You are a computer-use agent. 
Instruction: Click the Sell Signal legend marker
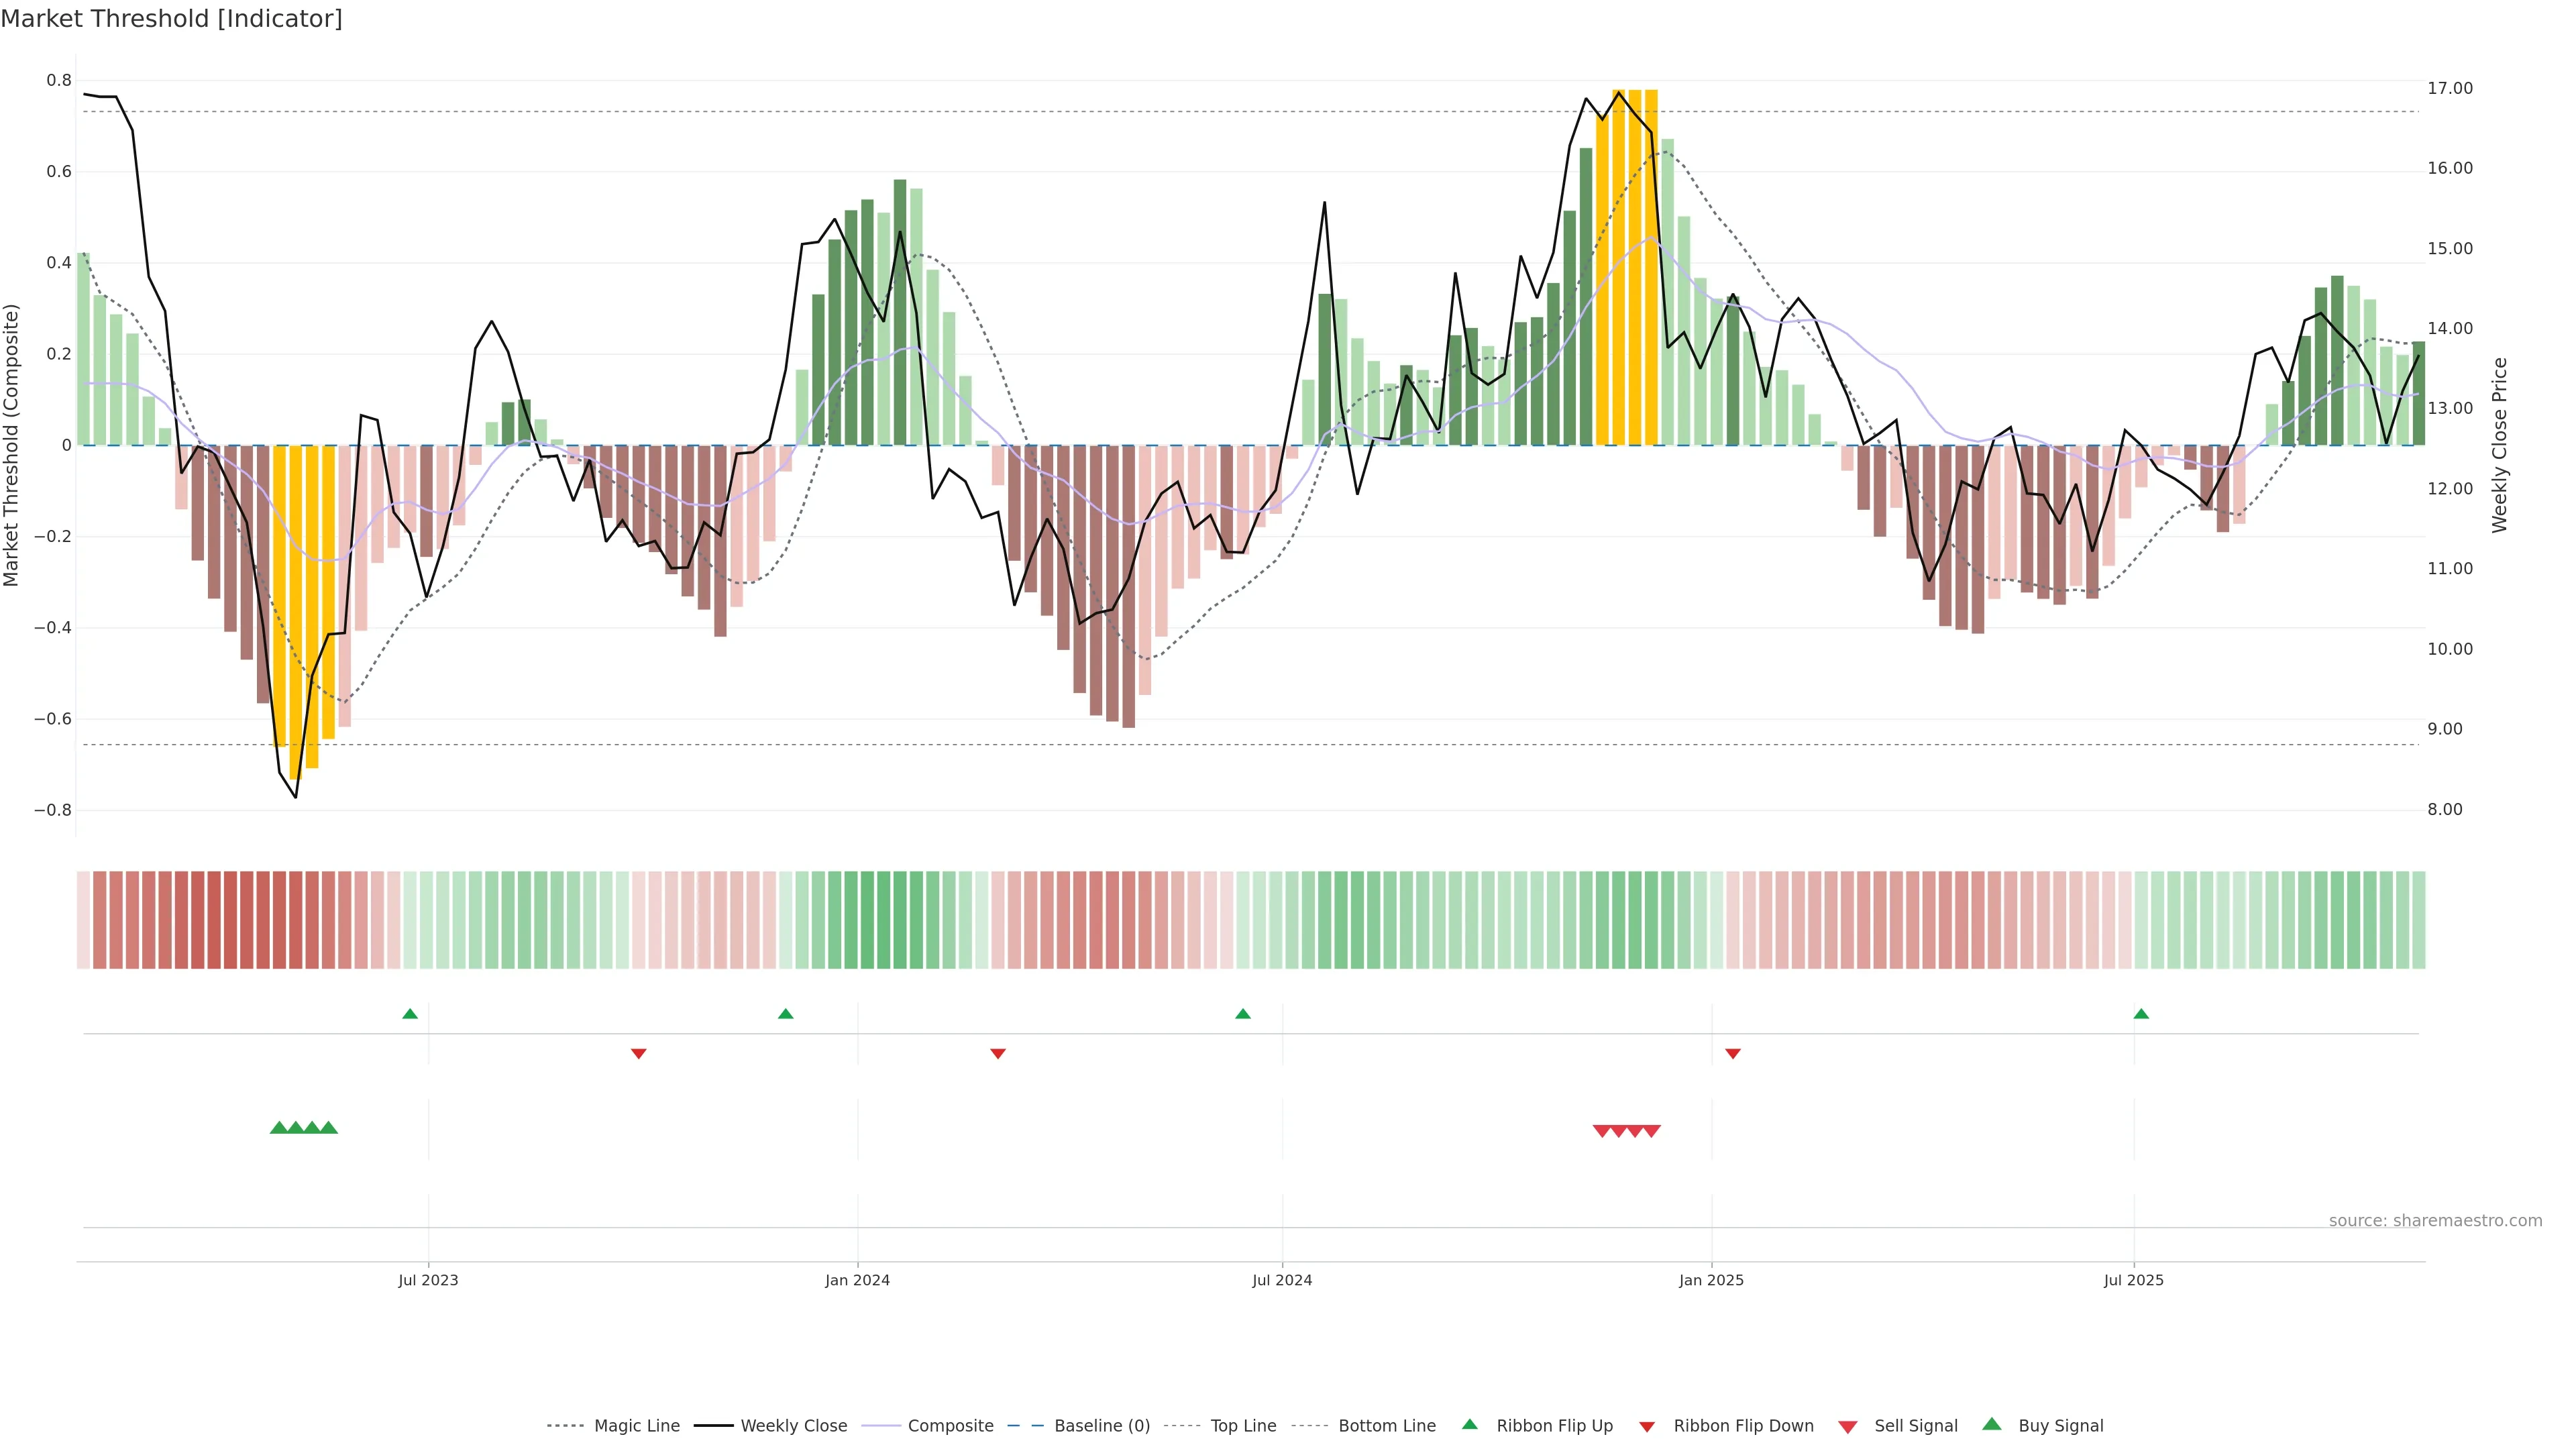click(1848, 1426)
